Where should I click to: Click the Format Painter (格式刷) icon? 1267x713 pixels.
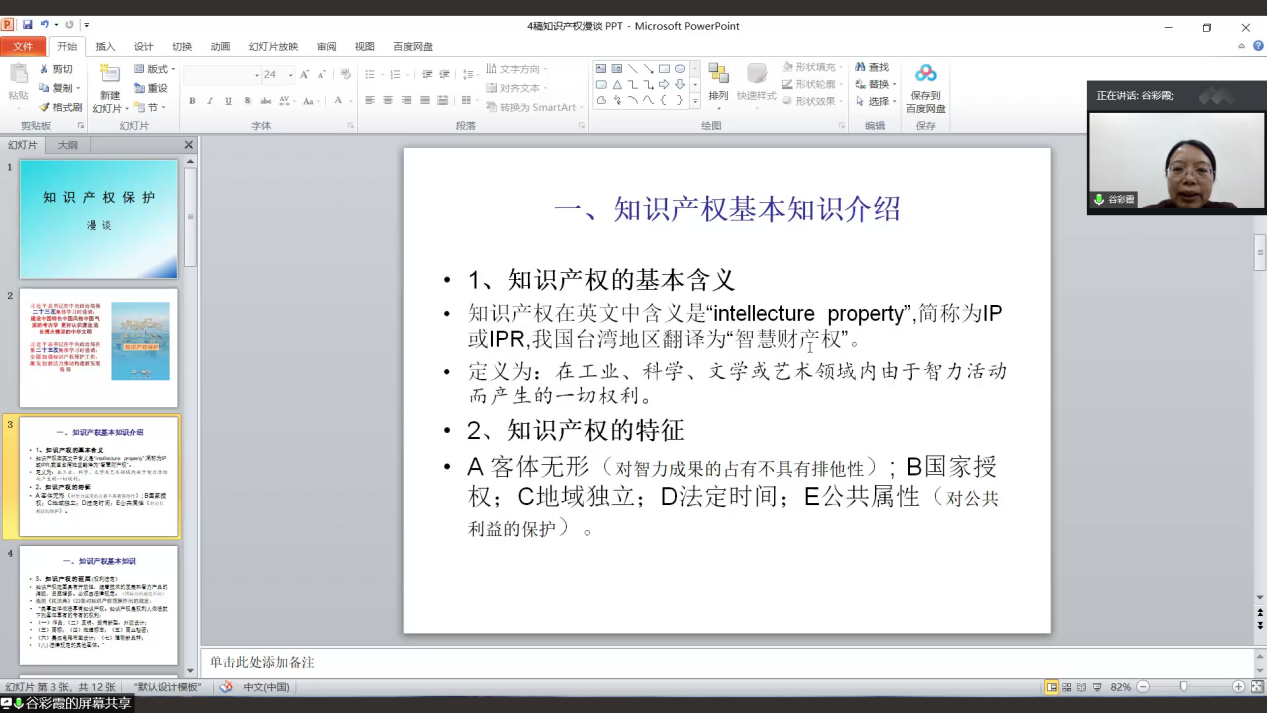tap(45, 107)
